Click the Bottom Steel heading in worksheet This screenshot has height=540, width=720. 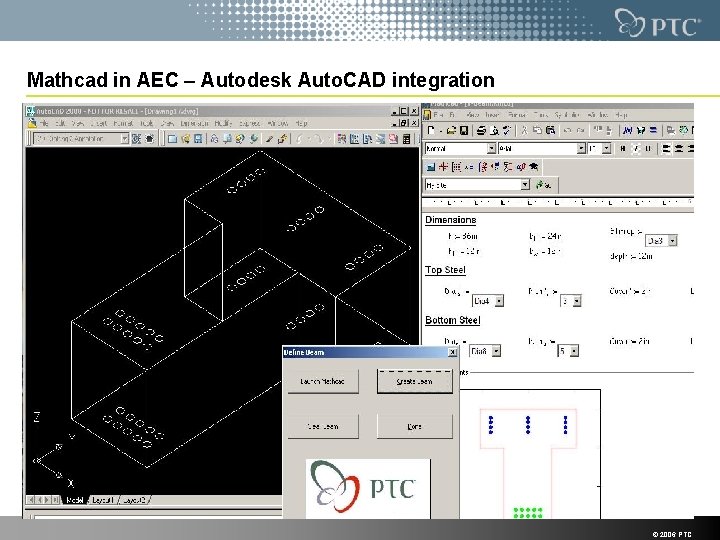453,320
